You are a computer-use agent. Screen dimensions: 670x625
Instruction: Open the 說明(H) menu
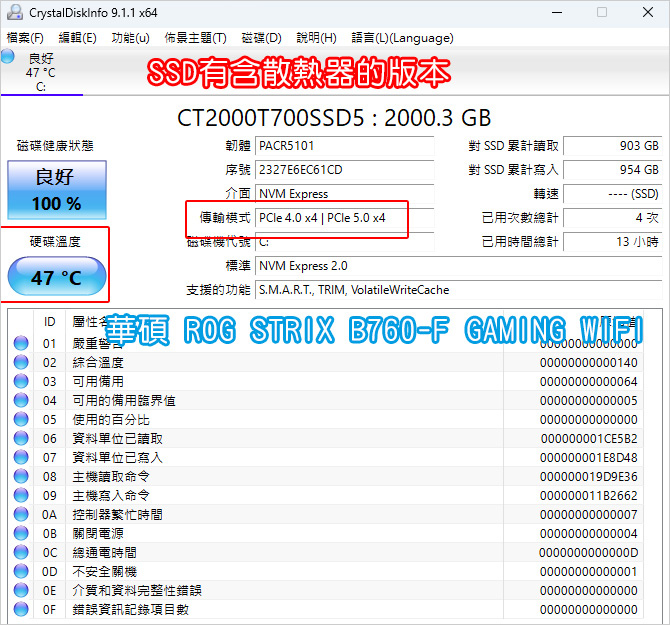(316, 38)
